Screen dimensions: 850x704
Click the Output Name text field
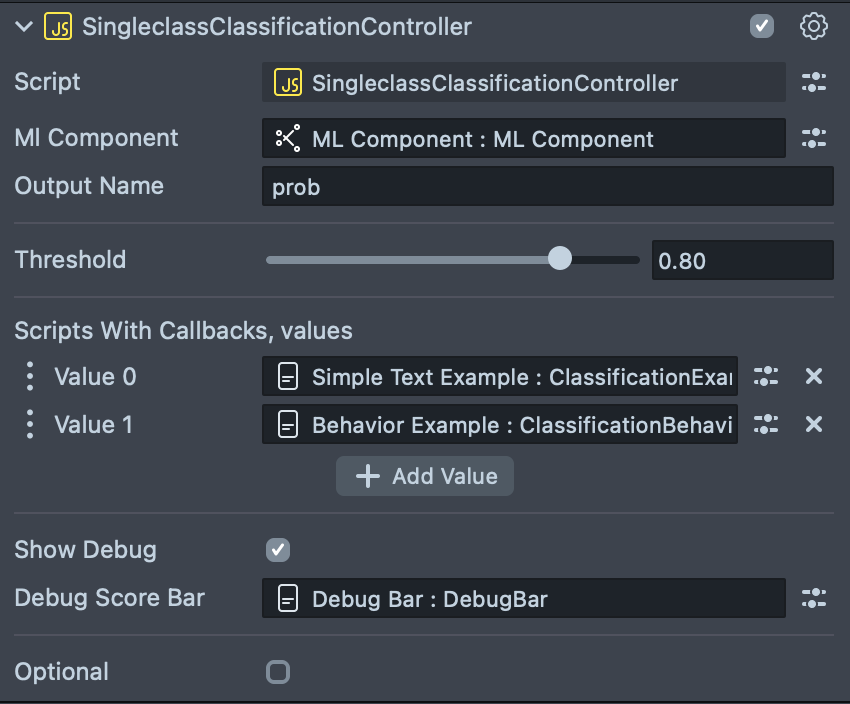(x=547, y=187)
